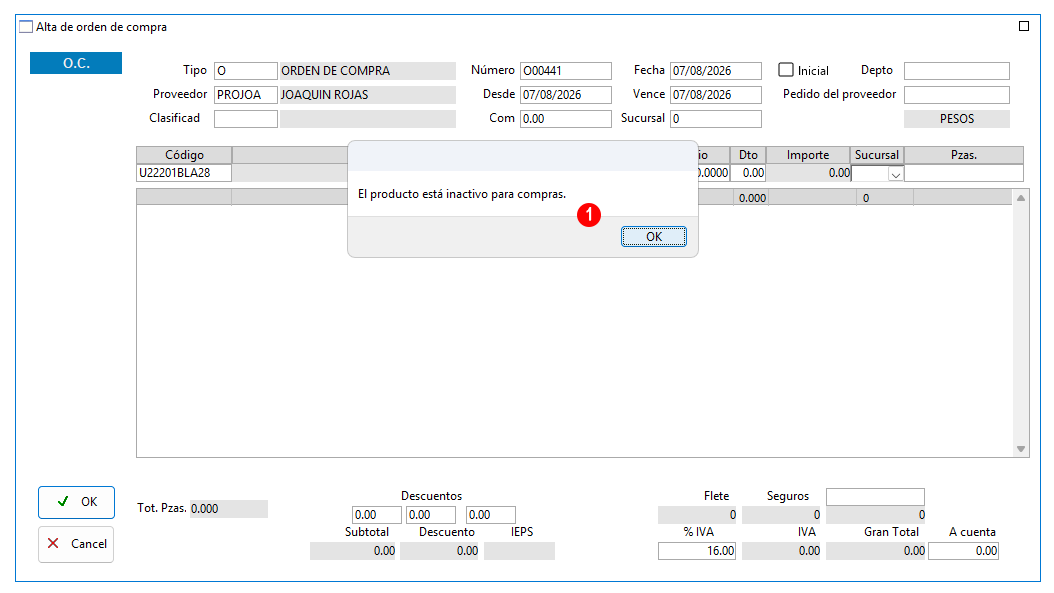Viewport: 1054px width, 593px height.
Task: Click the Pzas. column header
Action: (x=964, y=155)
